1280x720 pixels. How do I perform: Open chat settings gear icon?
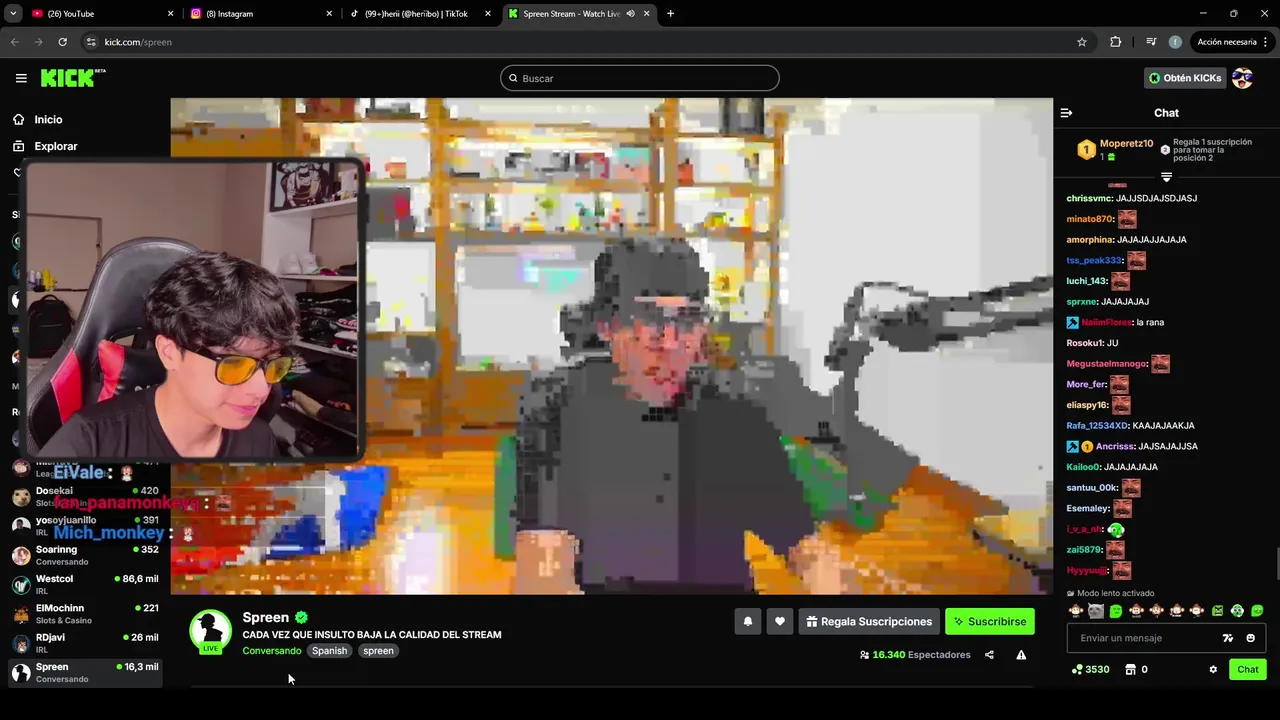tap(1213, 669)
